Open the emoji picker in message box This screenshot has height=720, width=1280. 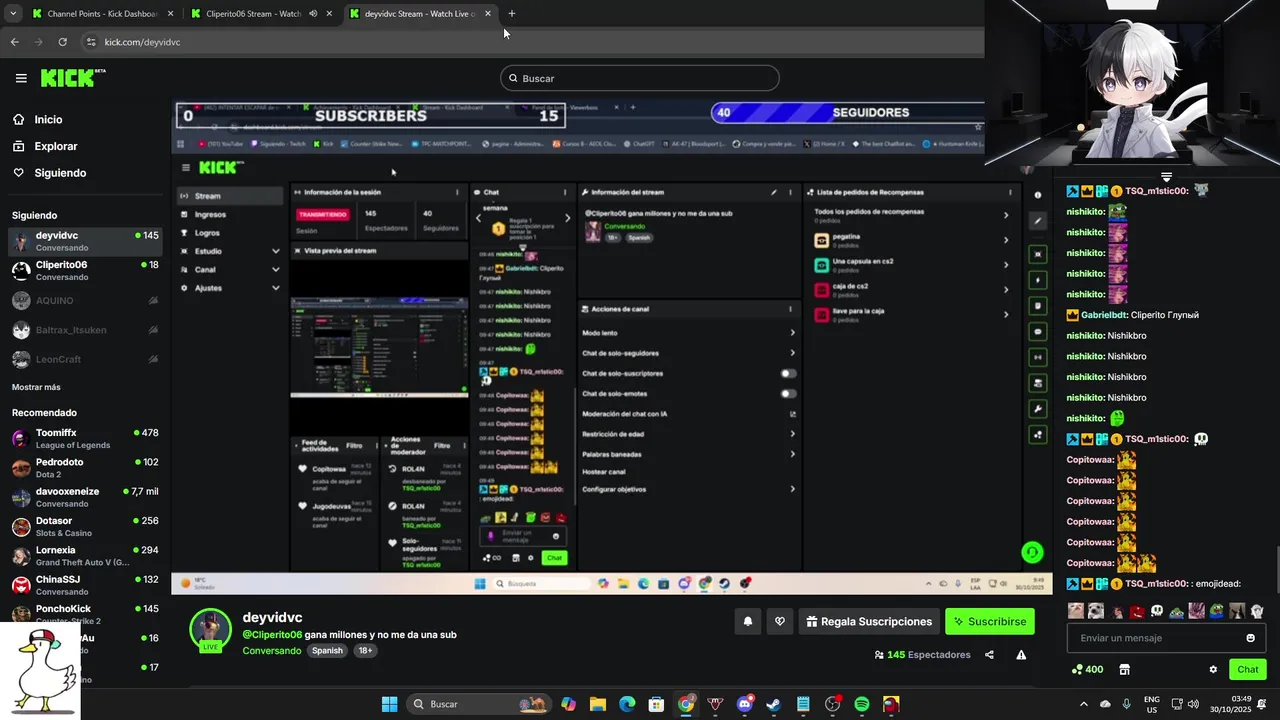coord(1250,638)
